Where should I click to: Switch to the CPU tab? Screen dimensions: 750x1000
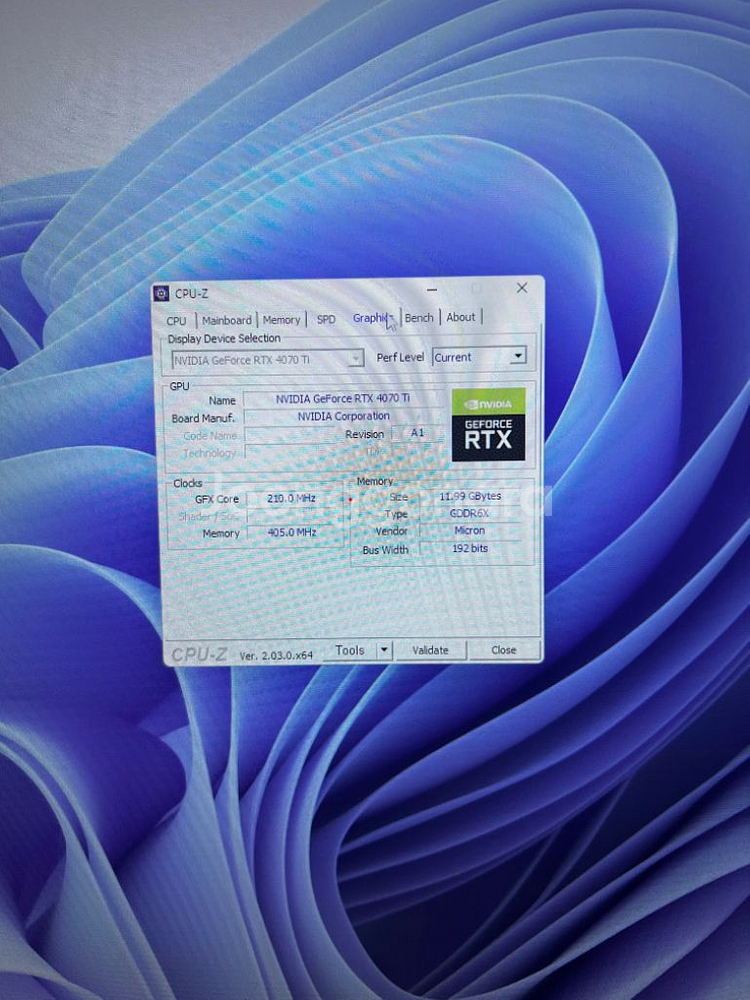coord(177,320)
